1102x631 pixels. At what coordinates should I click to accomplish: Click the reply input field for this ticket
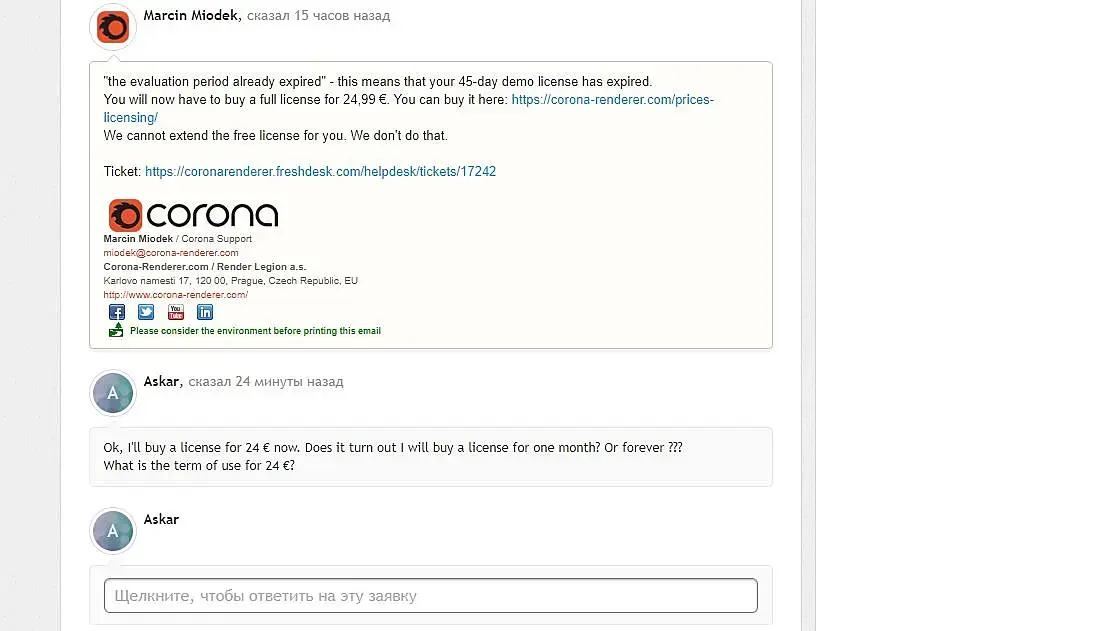[x=431, y=596]
